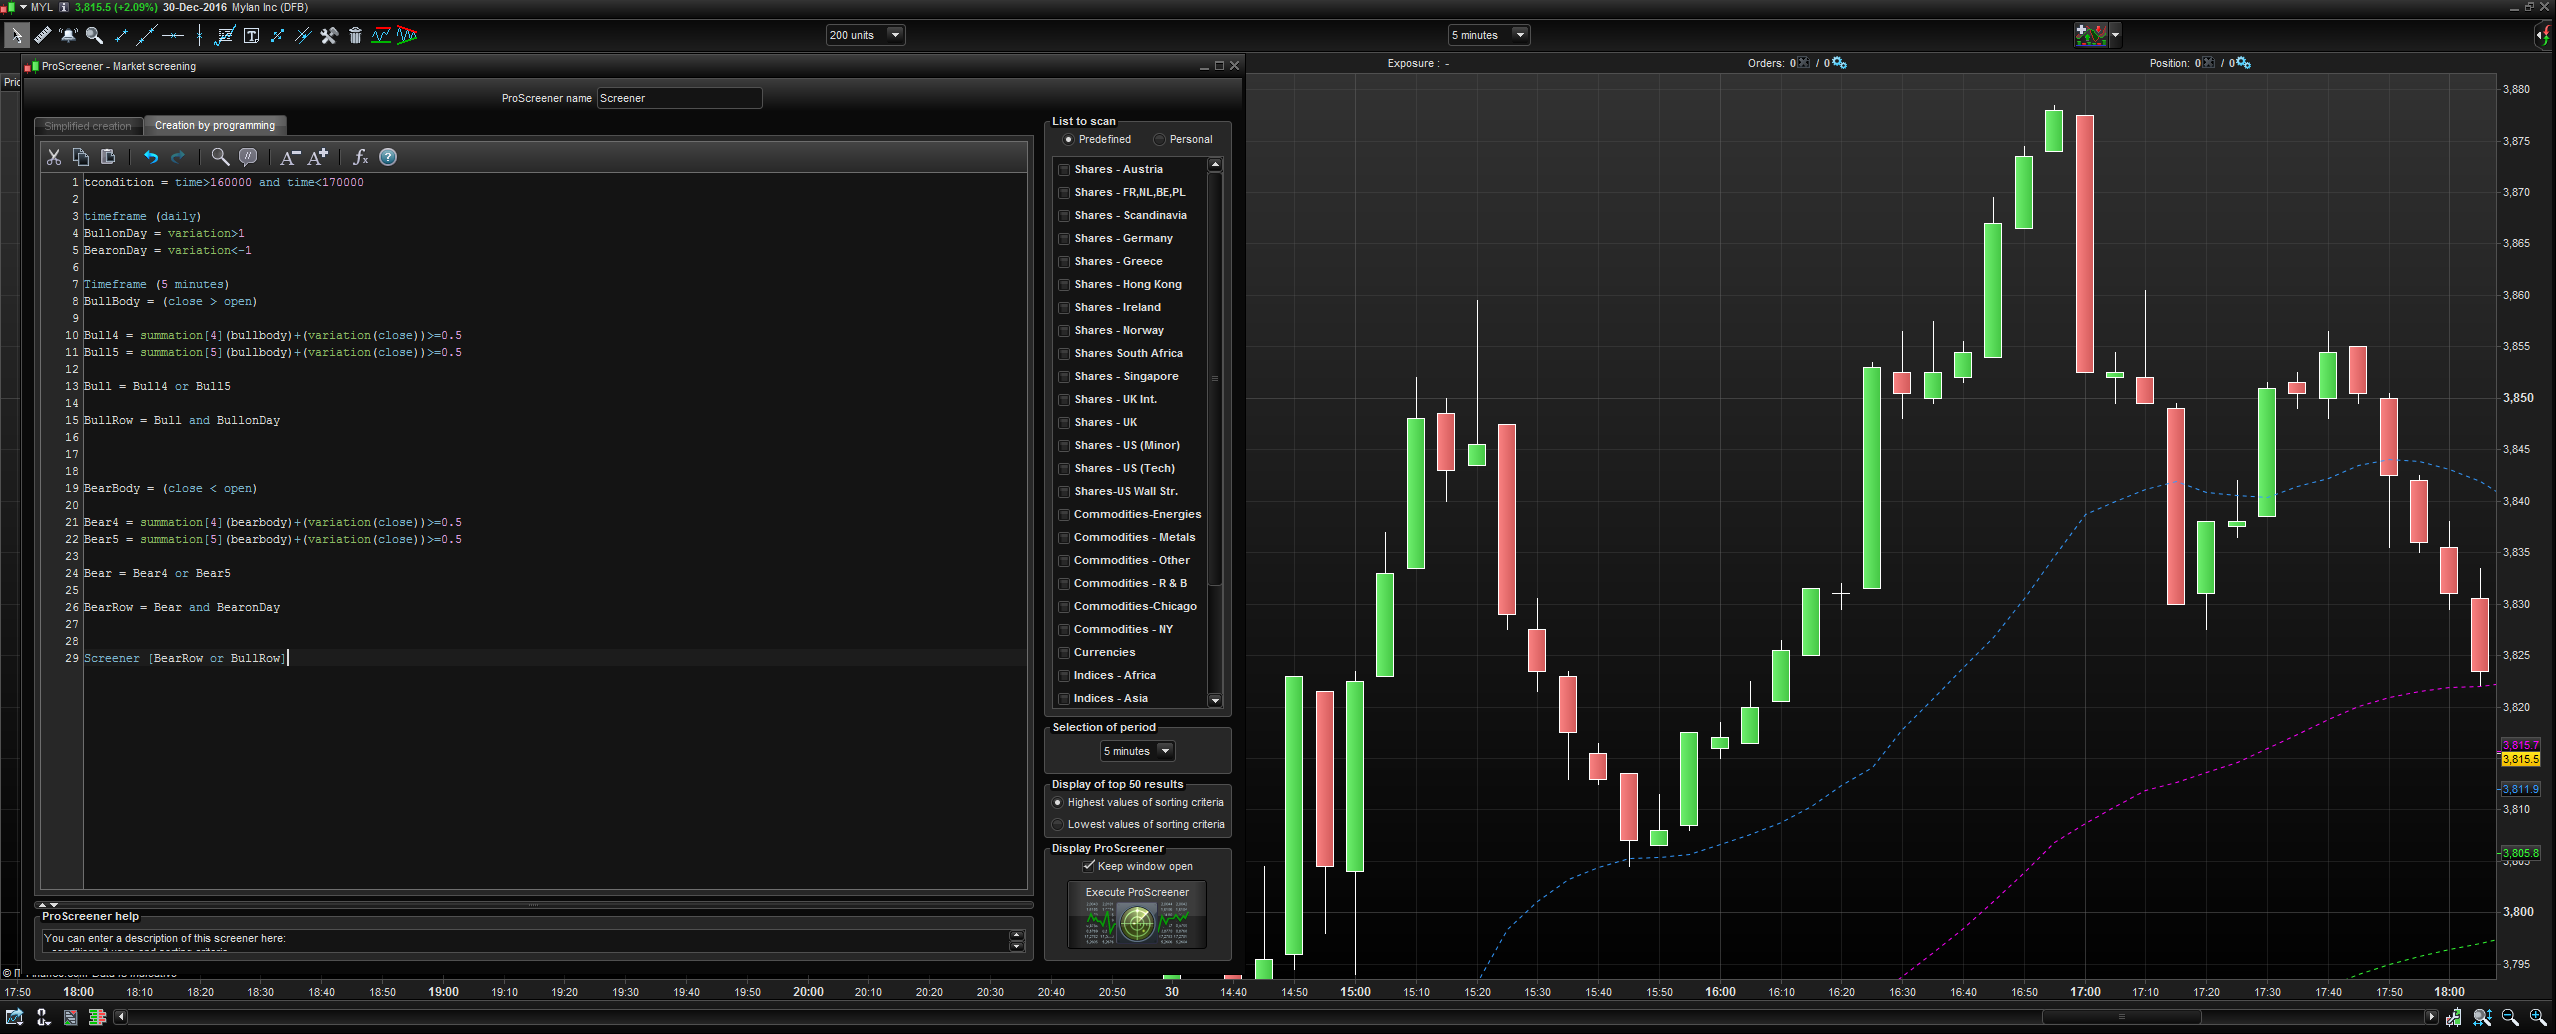Screen dimensions: 2556x1034
Task: Open the alert bell tool
Action: pos(68,35)
